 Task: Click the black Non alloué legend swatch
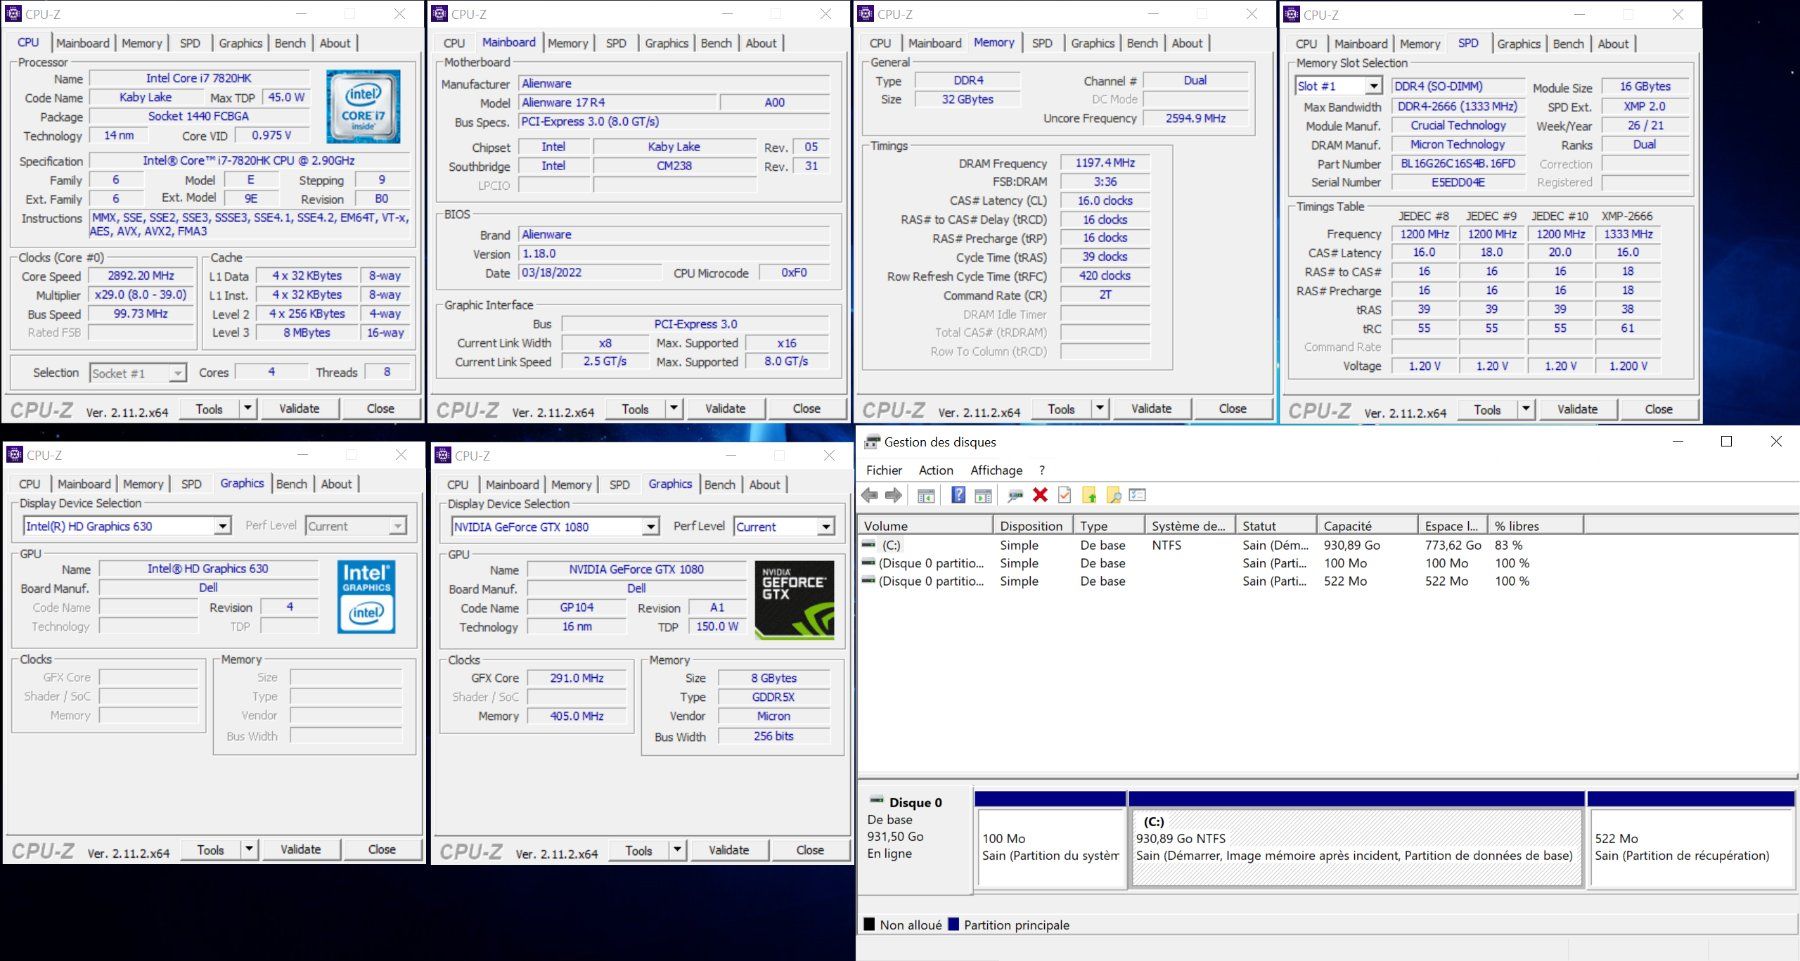(870, 925)
